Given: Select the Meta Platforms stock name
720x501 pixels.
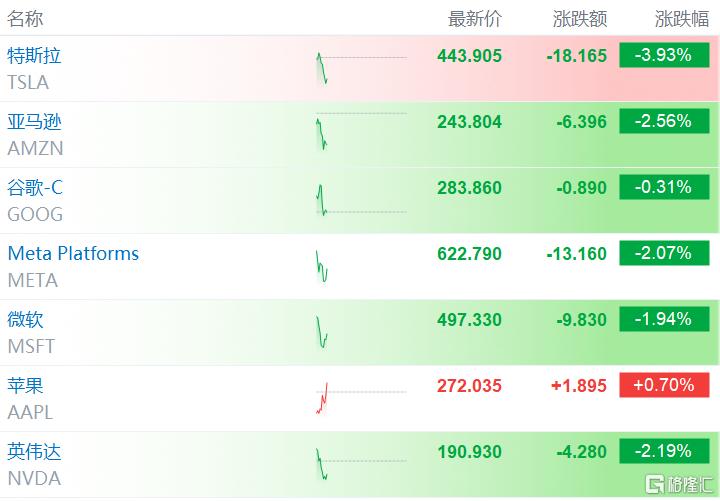Looking at the screenshot, I should click(73, 254).
